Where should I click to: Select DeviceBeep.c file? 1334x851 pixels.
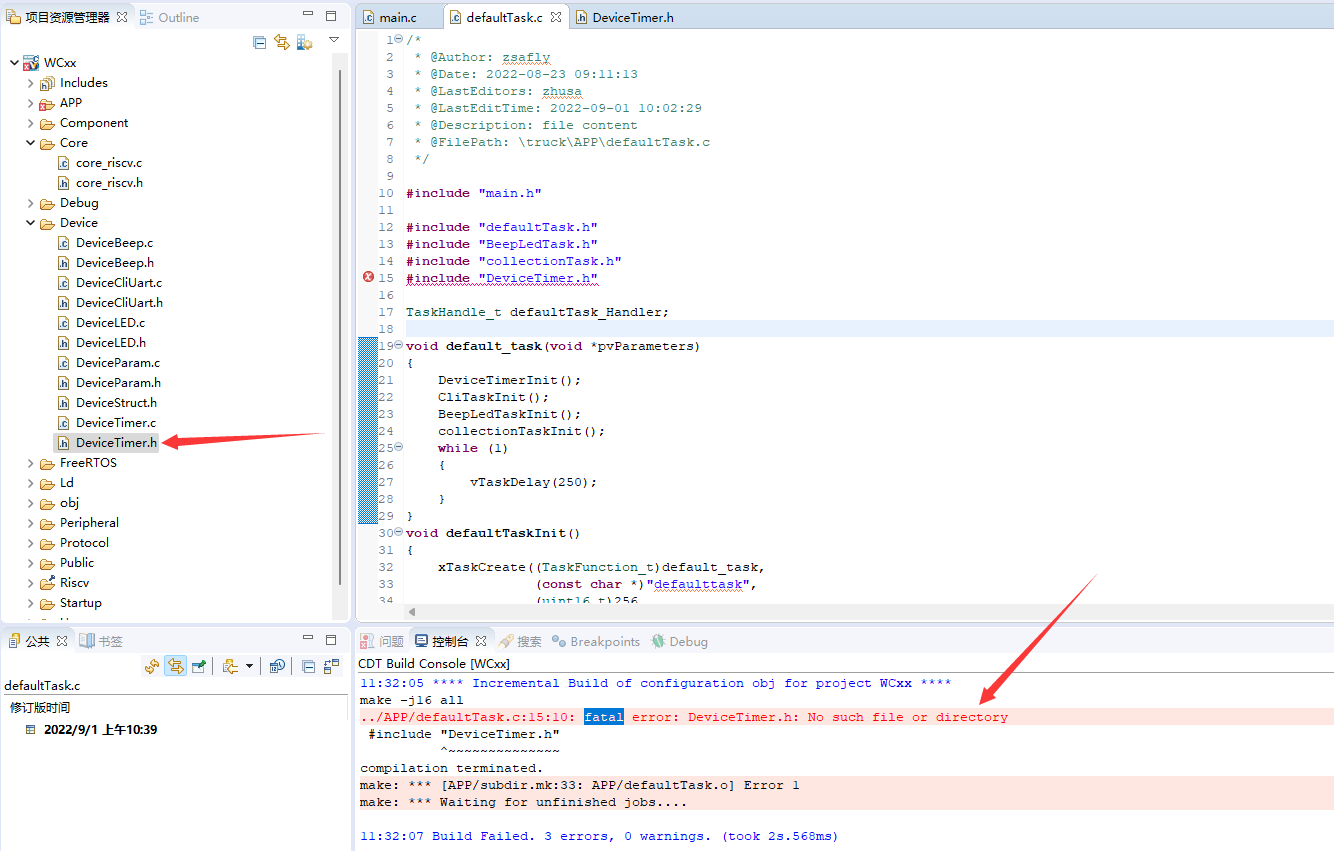[114, 243]
